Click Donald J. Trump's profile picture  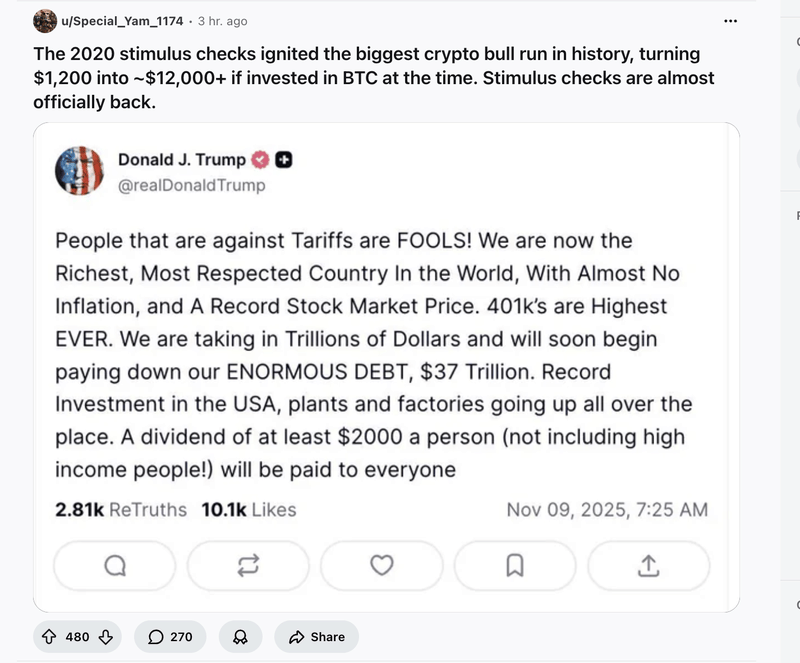tap(80, 171)
